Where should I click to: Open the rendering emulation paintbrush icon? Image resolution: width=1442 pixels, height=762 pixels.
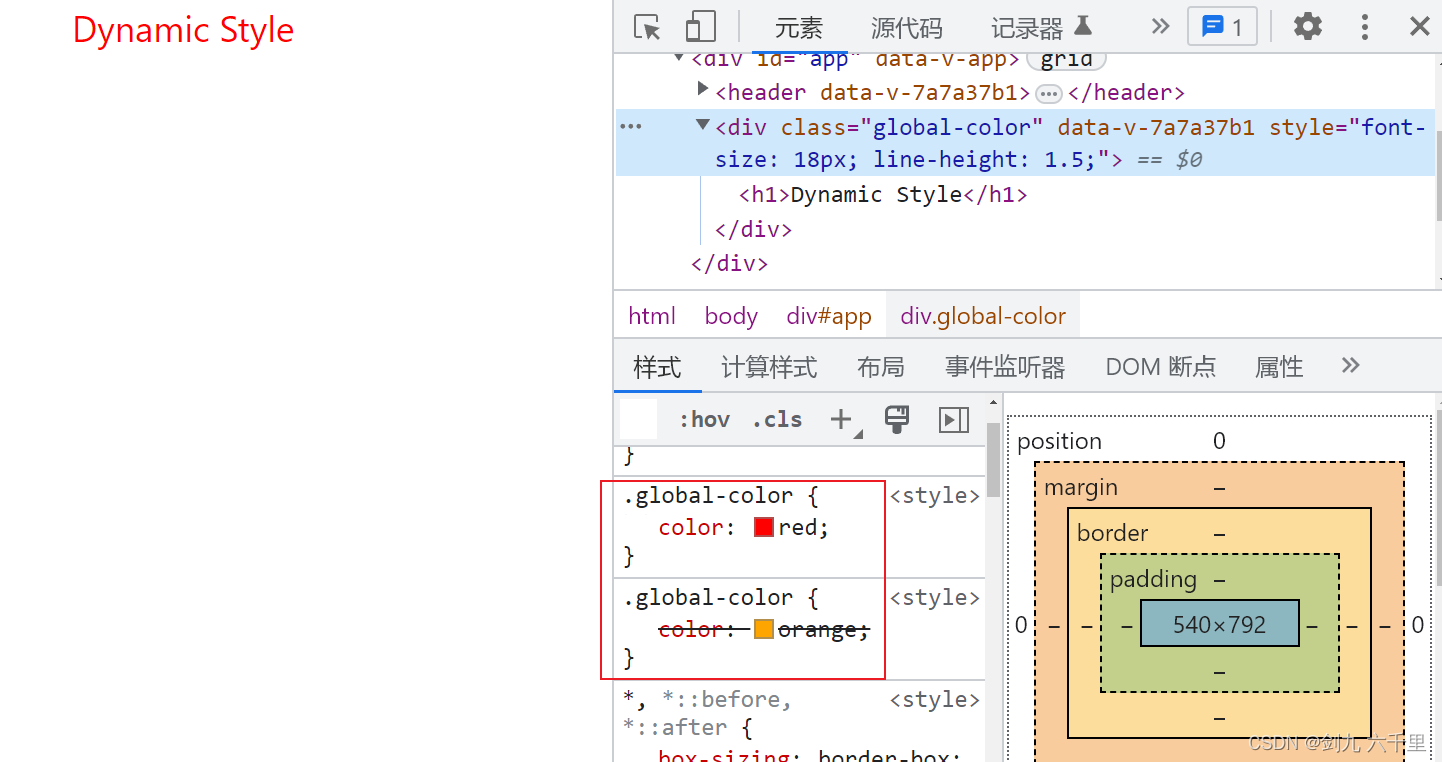tap(897, 420)
